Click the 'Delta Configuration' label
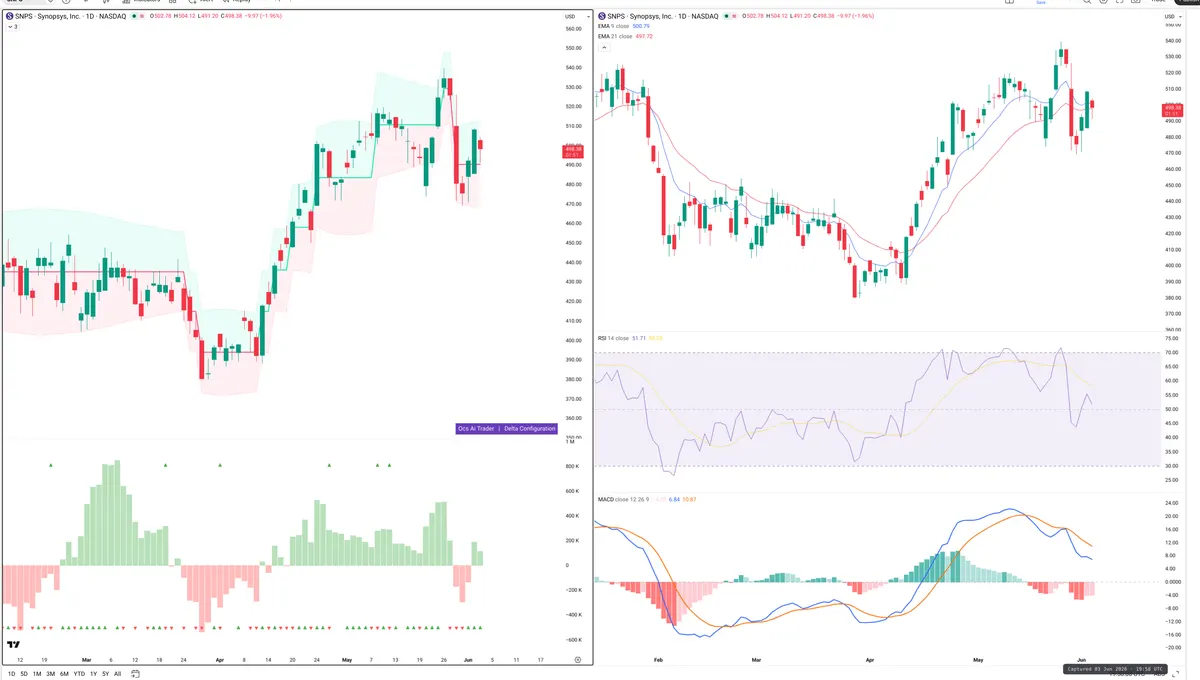The image size is (1200, 680). 529,428
